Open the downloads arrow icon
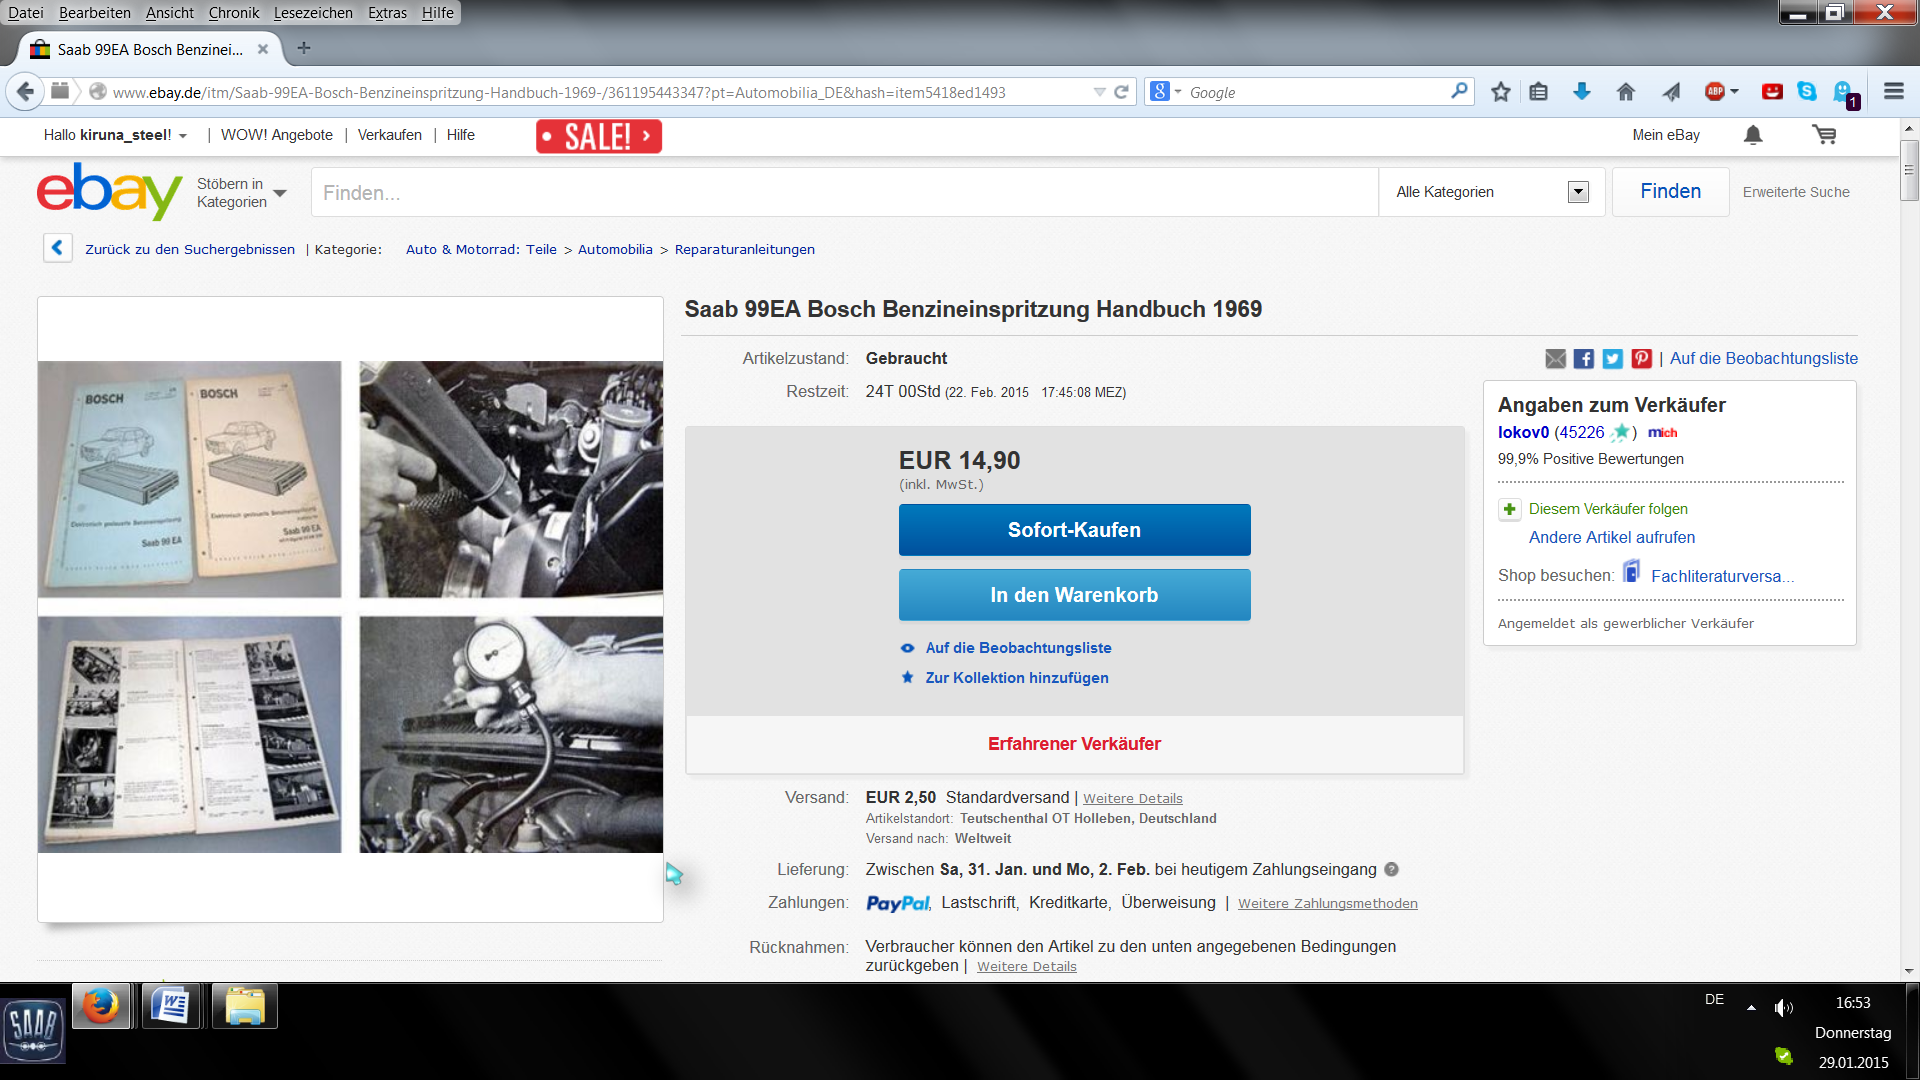This screenshot has width=1920, height=1080. pyautogui.click(x=1582, y=92)
